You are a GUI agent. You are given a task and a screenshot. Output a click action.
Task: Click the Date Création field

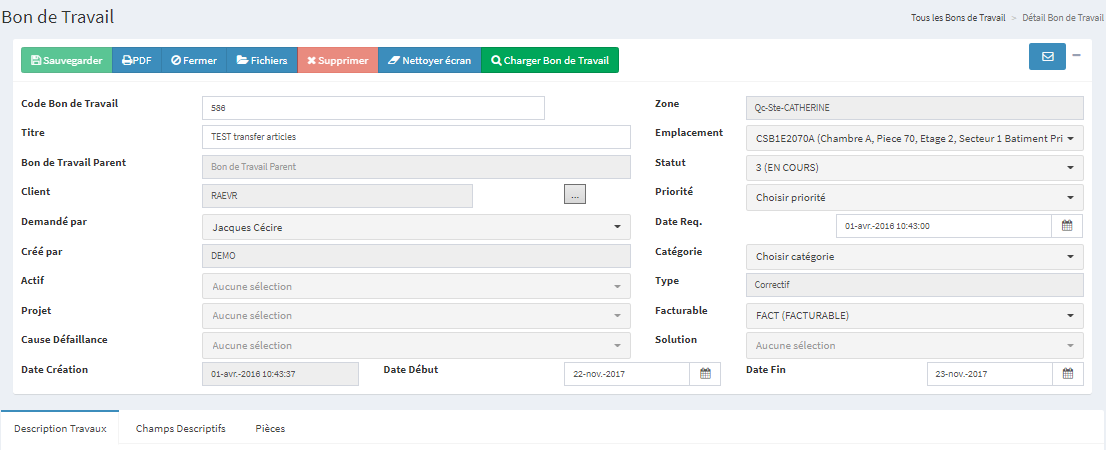click(x=281, y=374)
